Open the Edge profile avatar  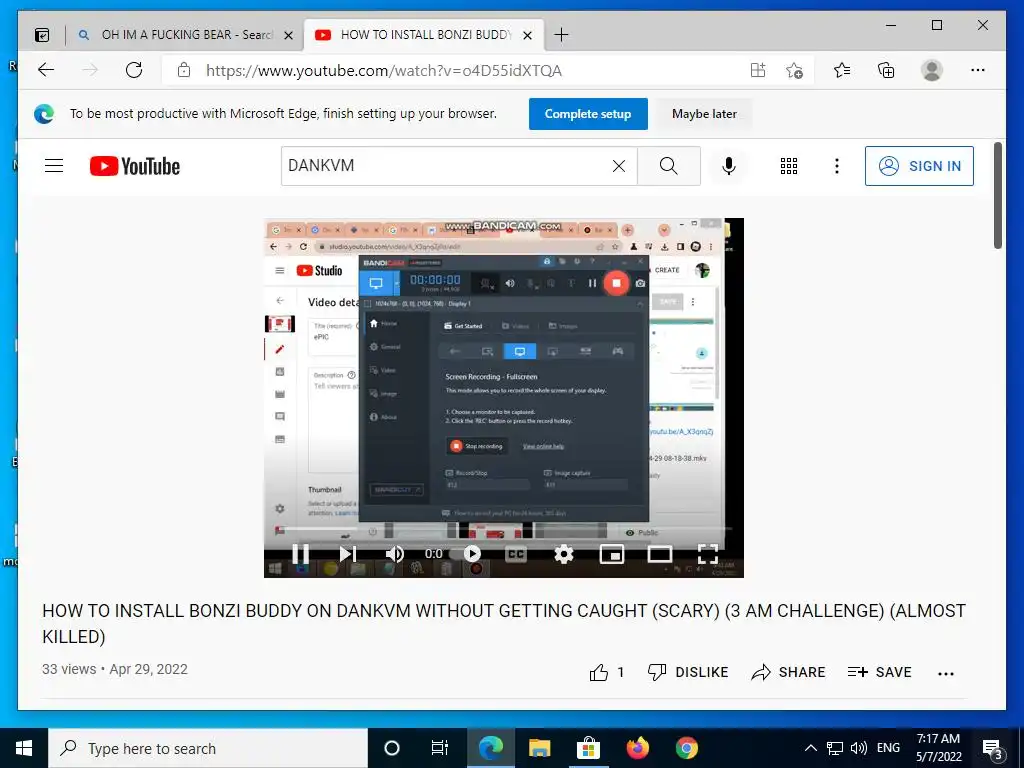(x=932, y=70)
